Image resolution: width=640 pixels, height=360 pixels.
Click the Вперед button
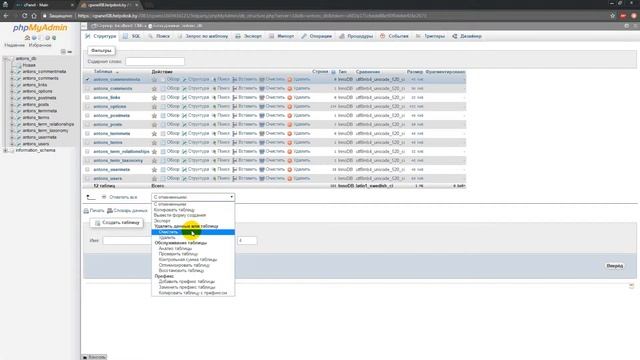(x=615, y=266)
